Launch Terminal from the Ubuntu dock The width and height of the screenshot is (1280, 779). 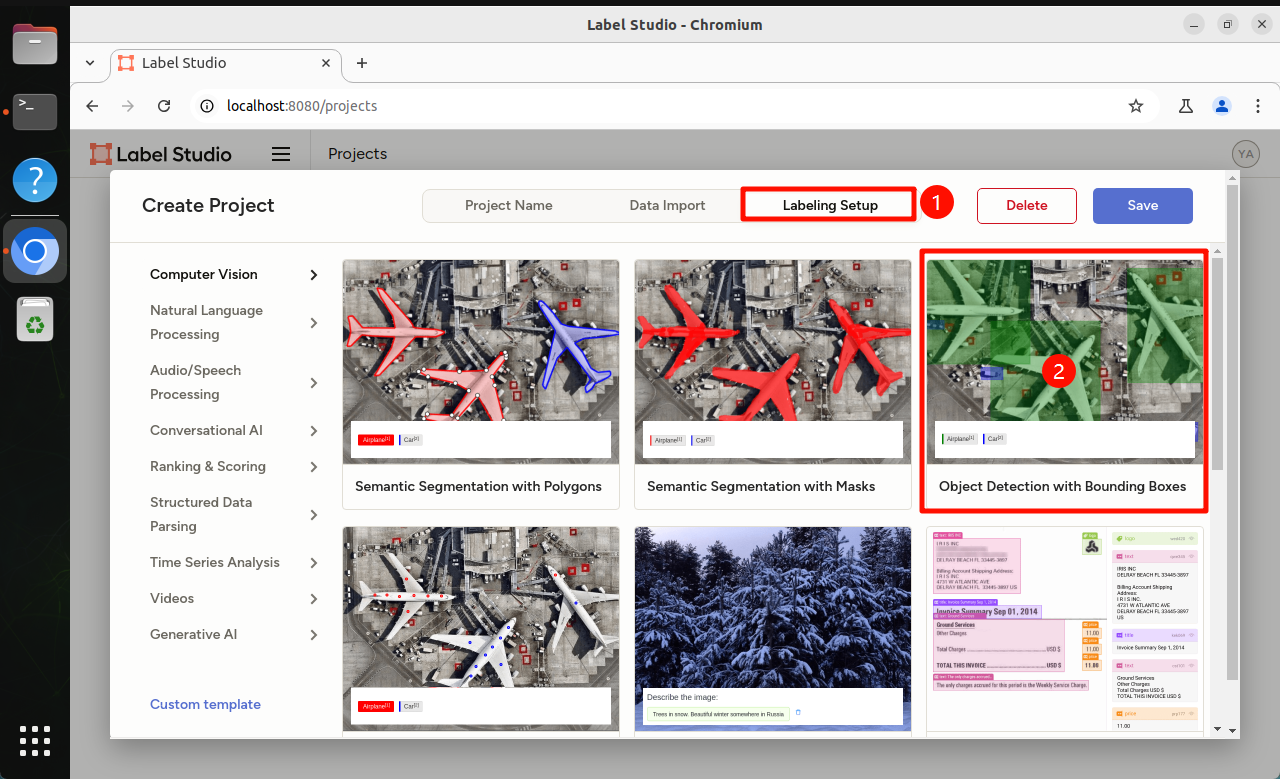coord(35,110)
